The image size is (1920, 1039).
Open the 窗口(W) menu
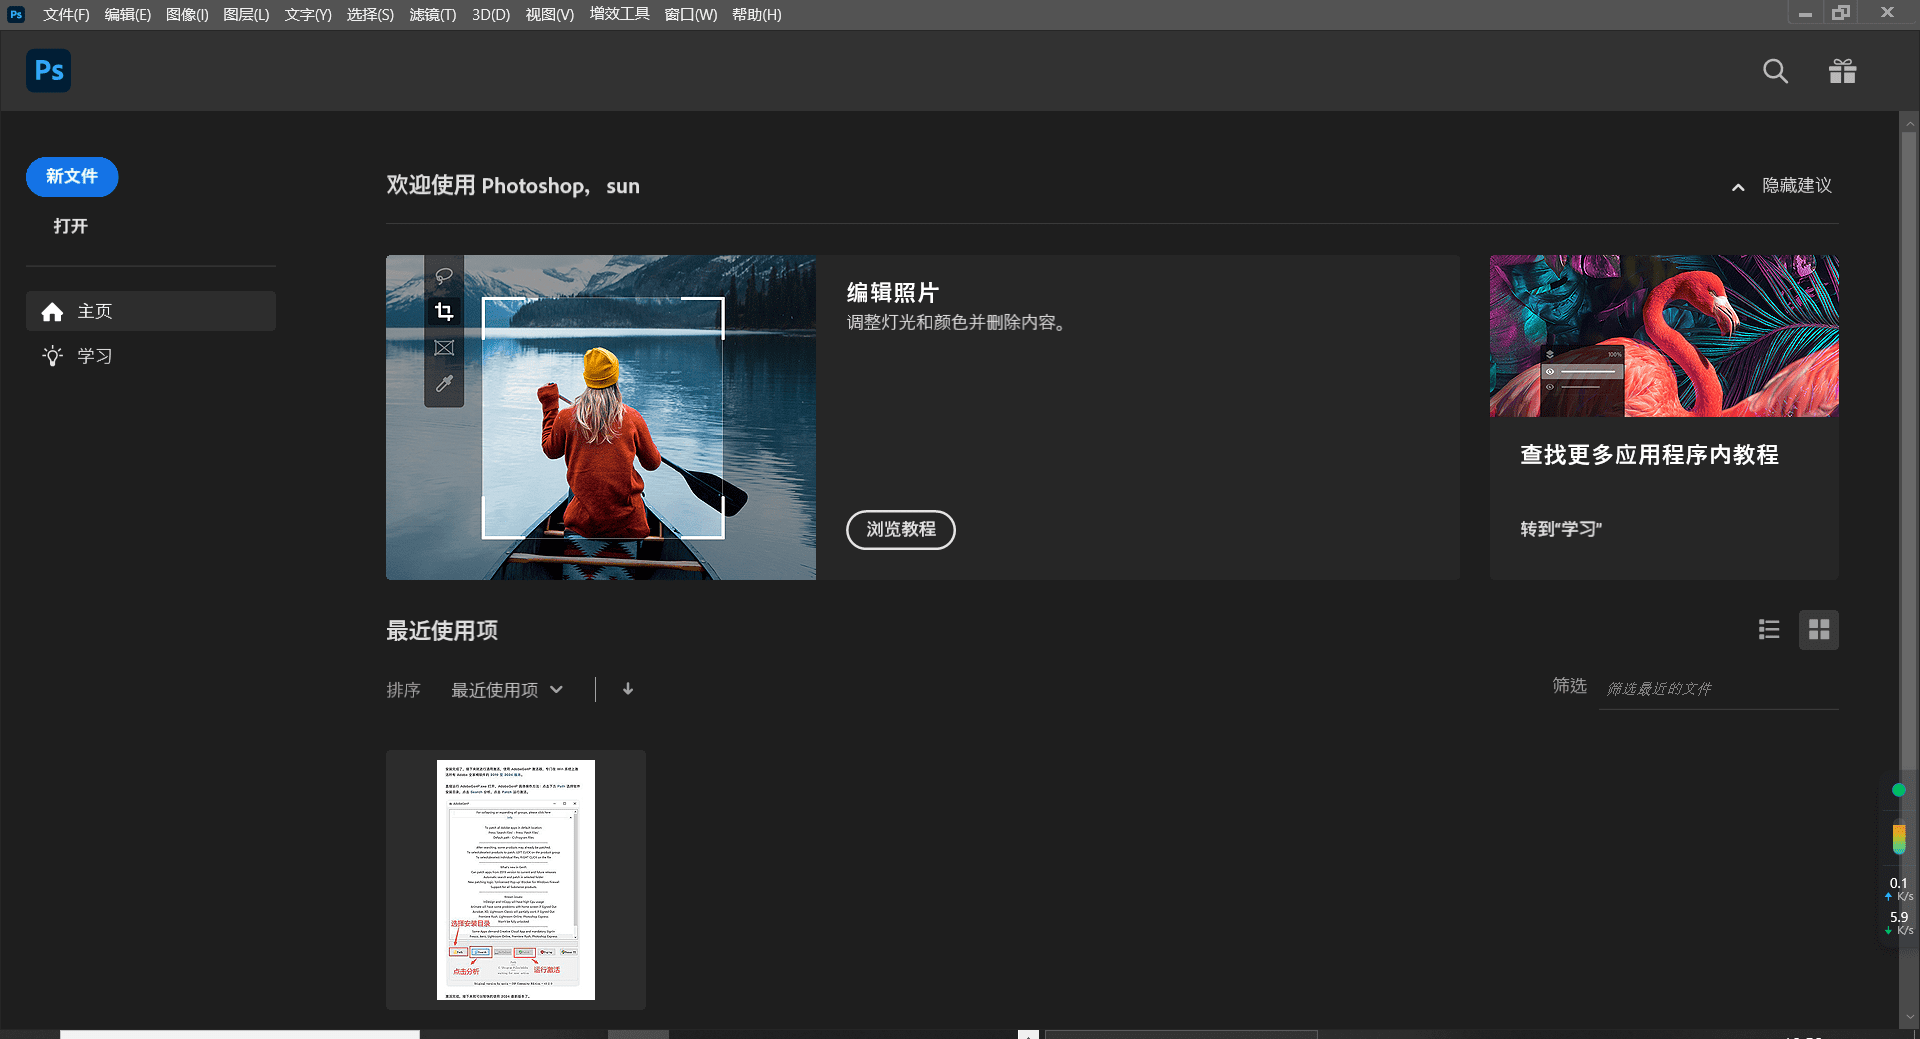coord(690,14)
